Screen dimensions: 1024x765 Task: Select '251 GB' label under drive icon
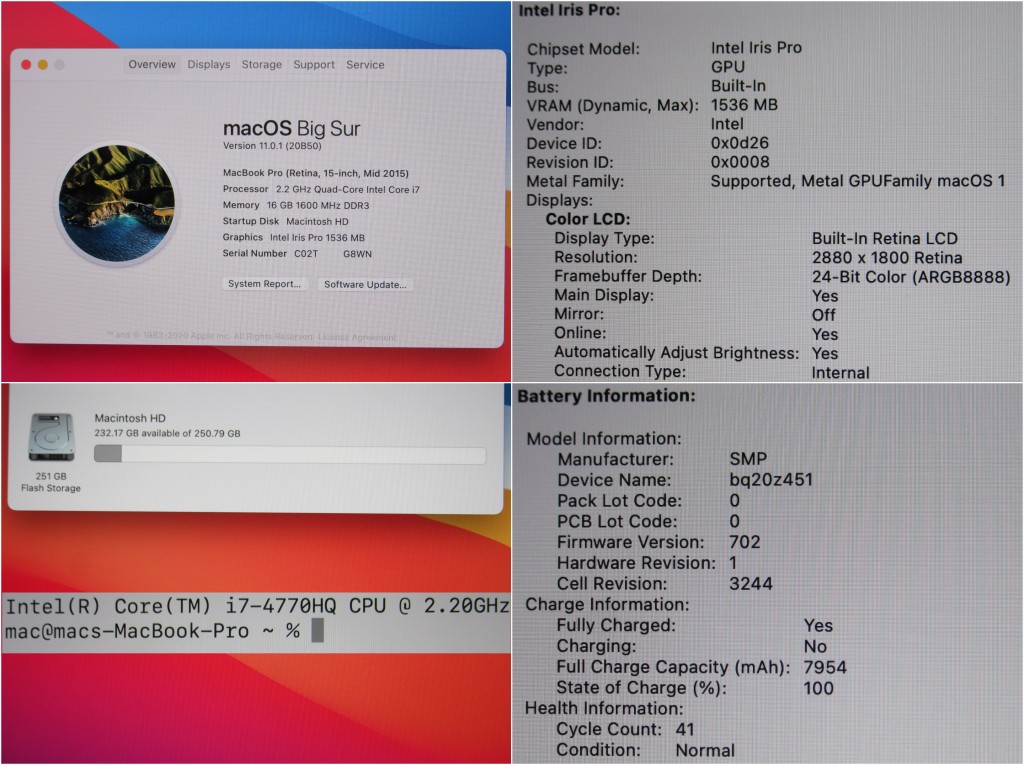(x=51, y=476)
